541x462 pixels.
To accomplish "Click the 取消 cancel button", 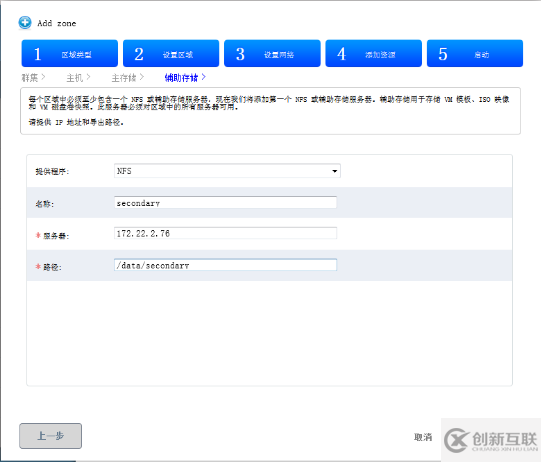I will point(423,437).
